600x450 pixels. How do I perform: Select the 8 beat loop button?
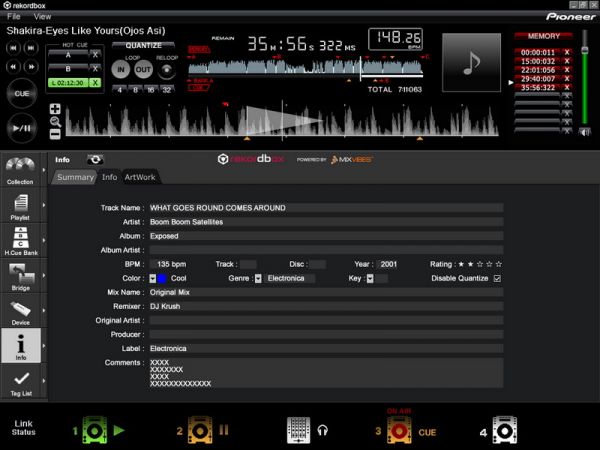[x=135, y=90]
